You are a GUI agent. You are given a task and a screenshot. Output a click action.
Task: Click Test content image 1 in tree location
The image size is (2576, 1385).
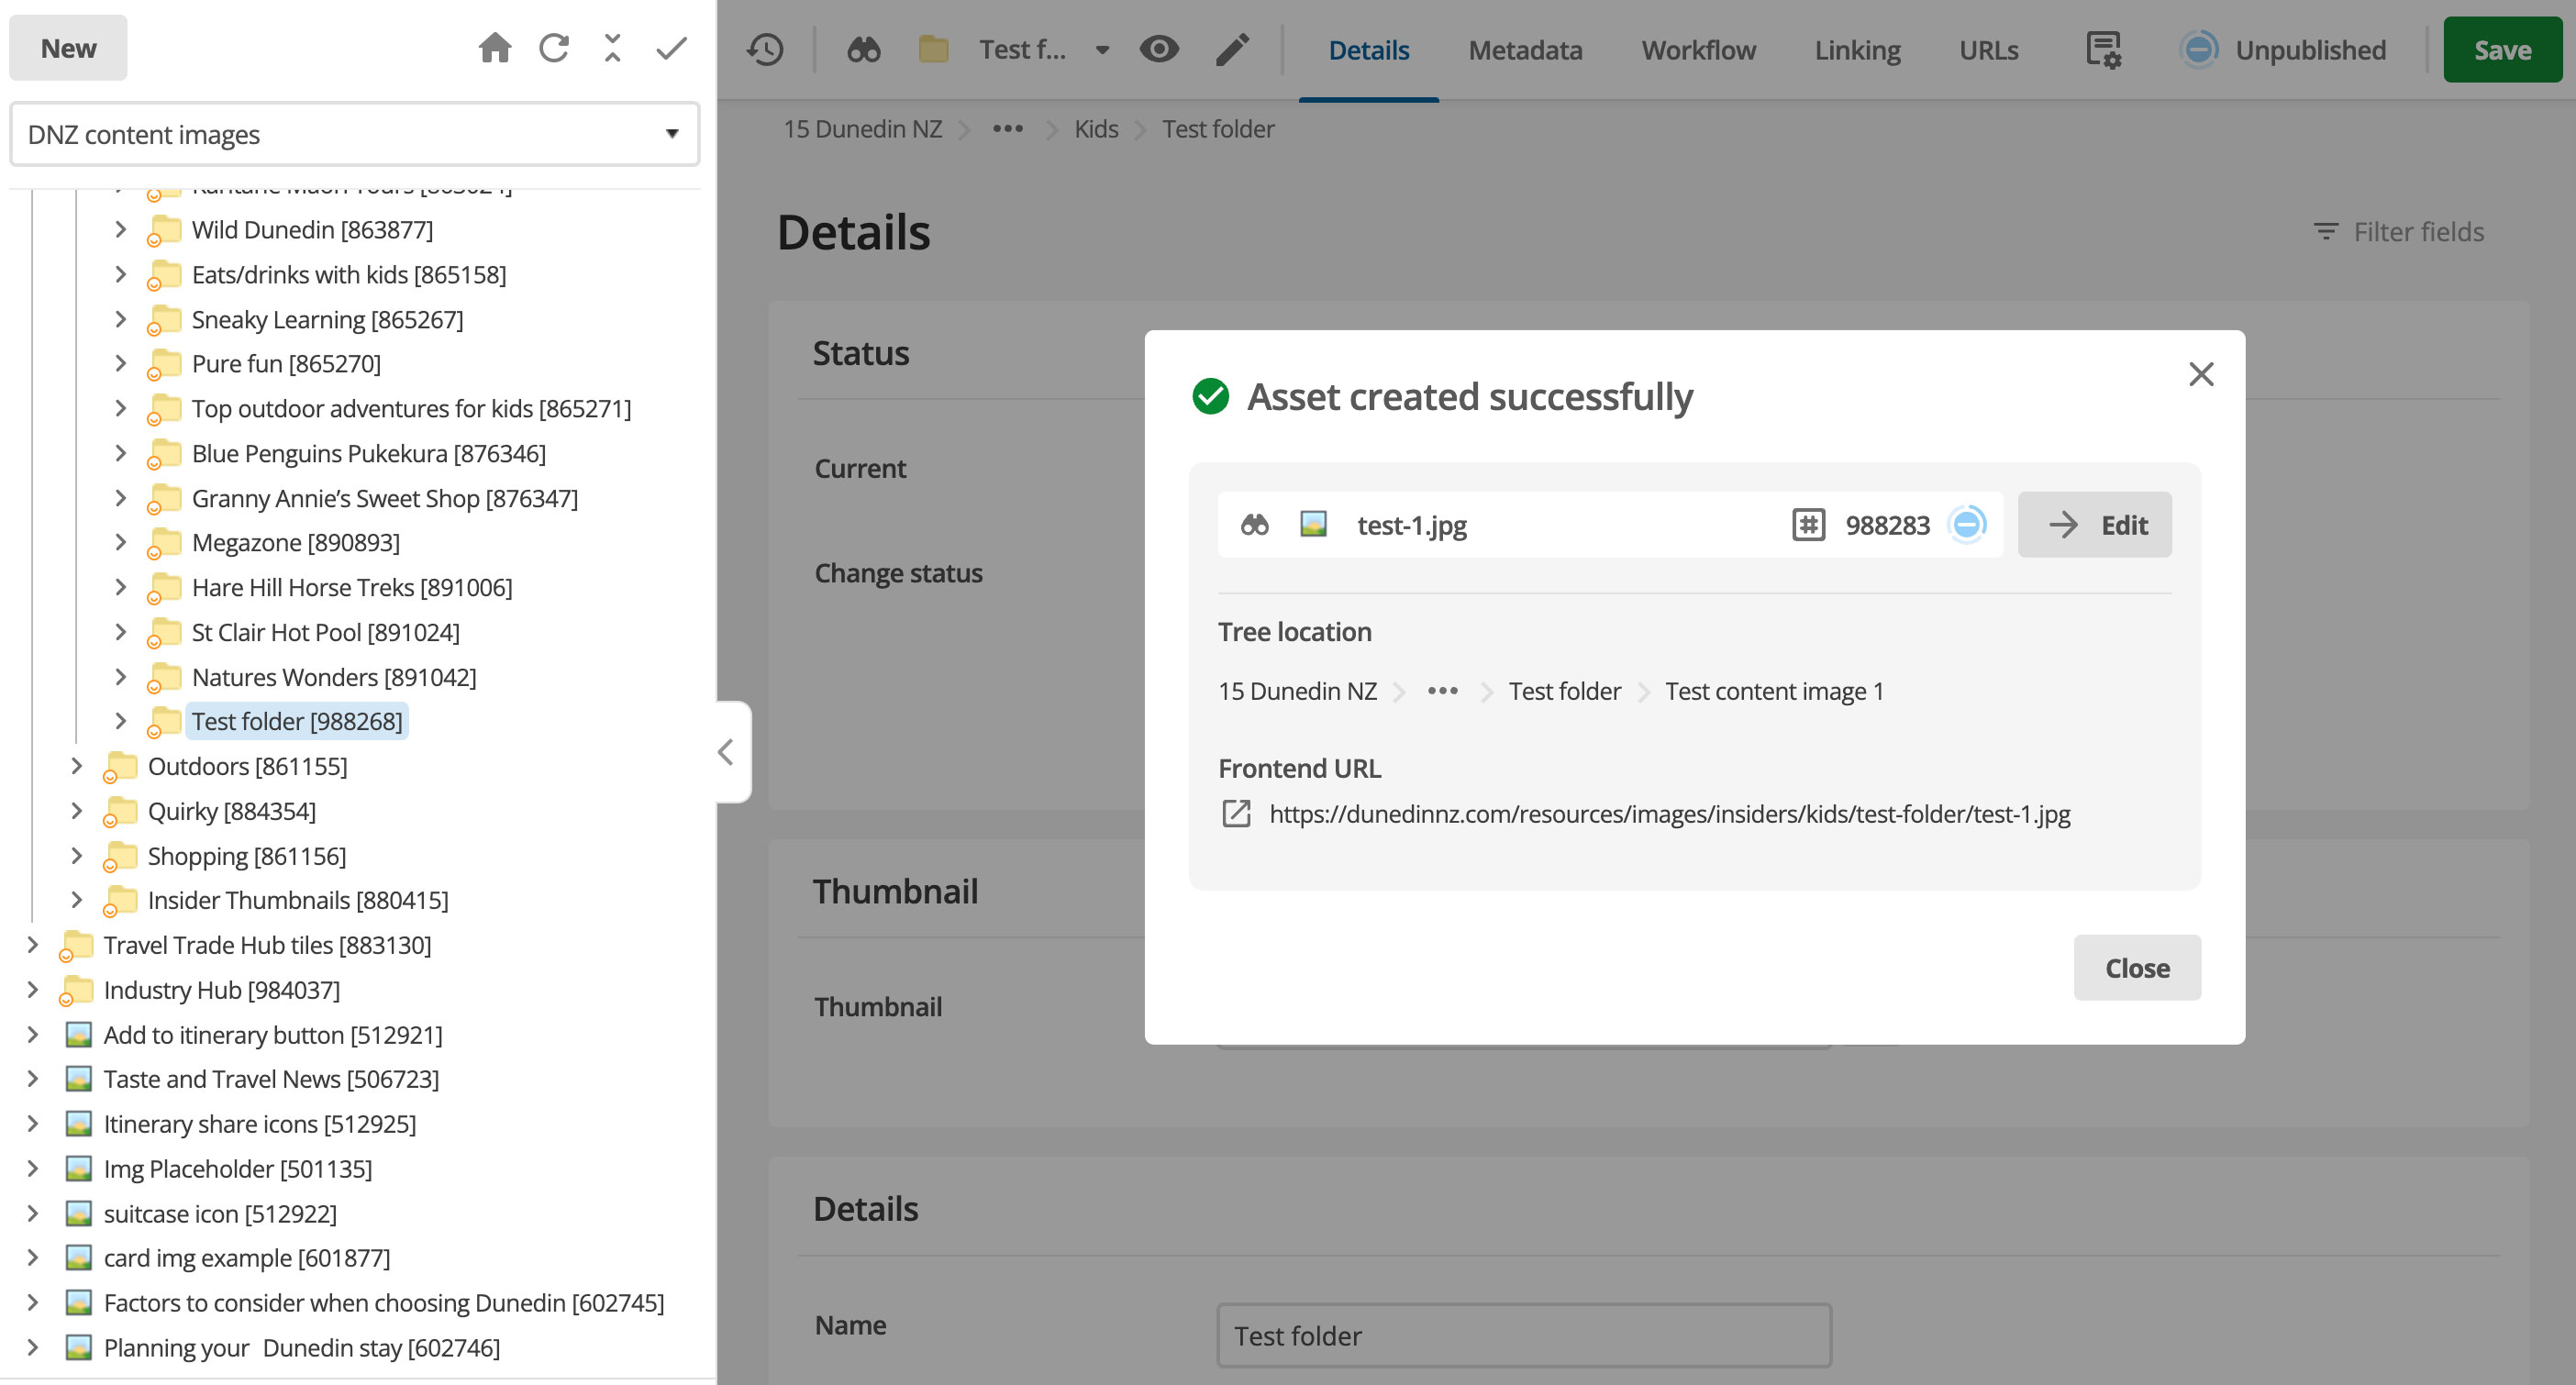tap(1774, 691)
